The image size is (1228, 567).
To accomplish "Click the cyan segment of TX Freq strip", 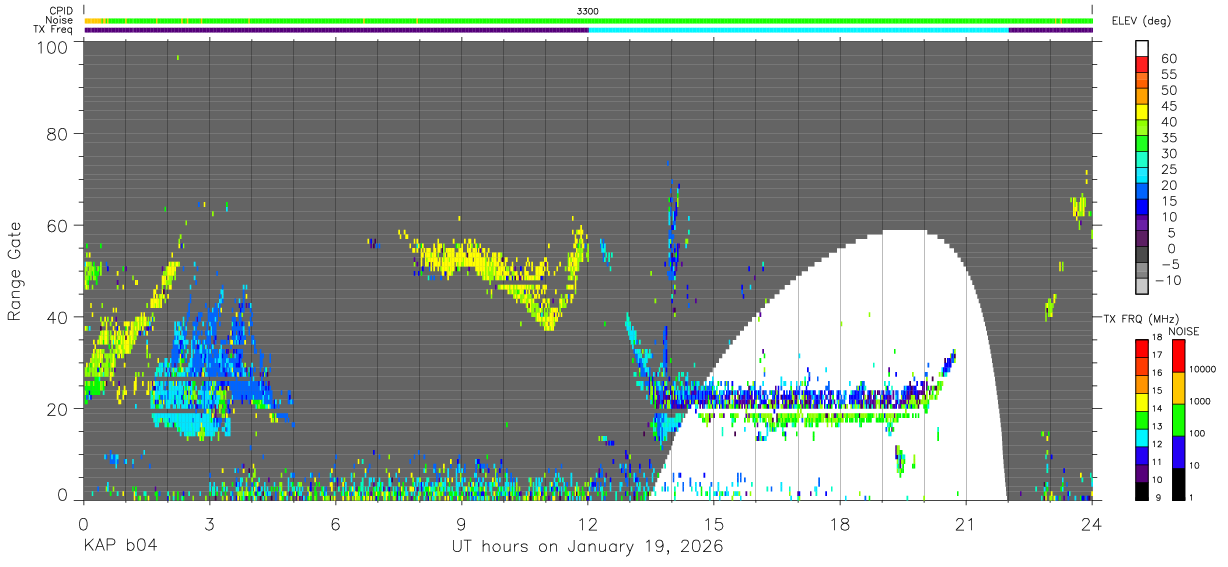I will 799,30.
